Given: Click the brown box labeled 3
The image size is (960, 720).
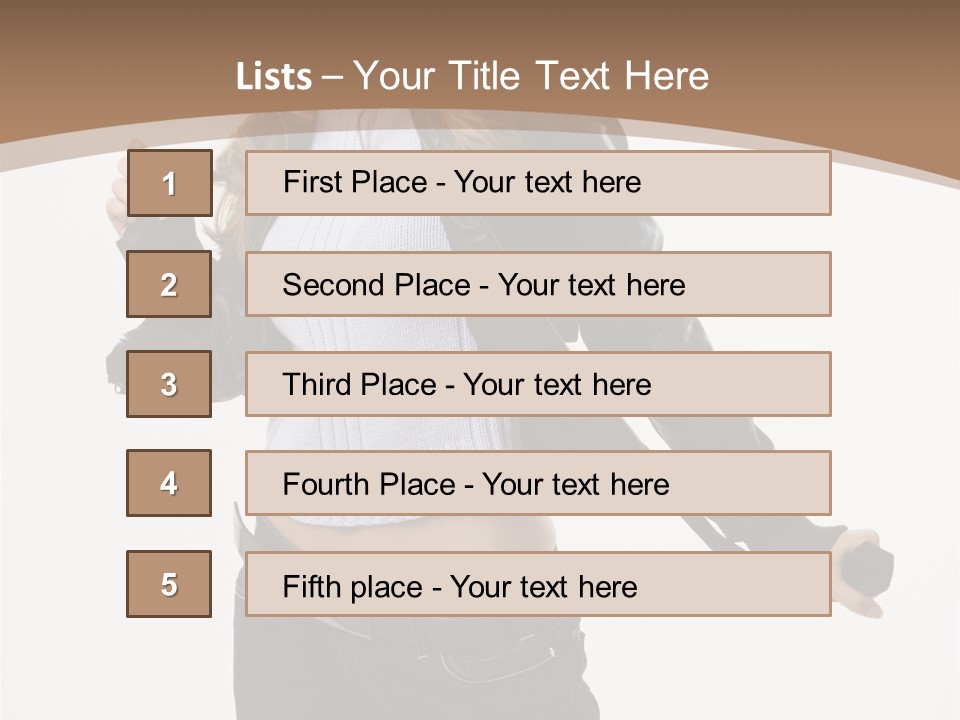Looking at the screenshot, I should (x=169, y=384).
